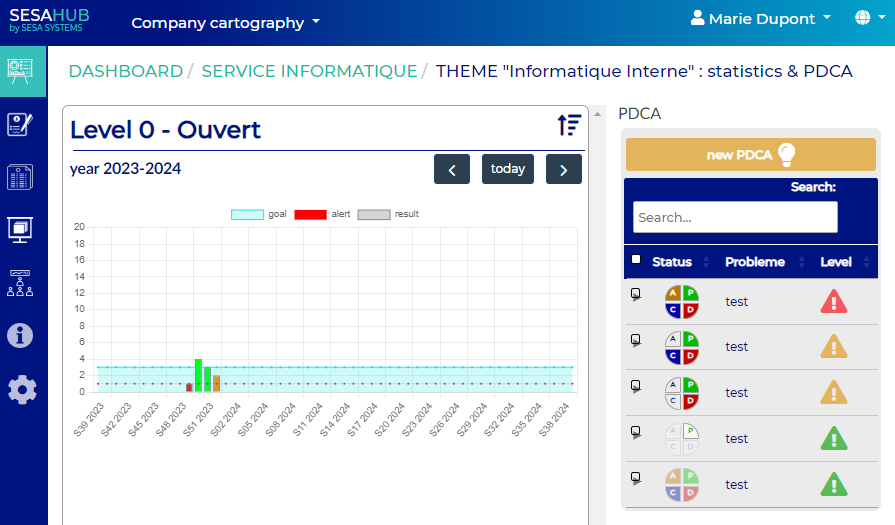The width and height of the screenshot is (895, 525).
Task: Tick the select-all checkbox in PDCA table header
Action: click(636, 260)
